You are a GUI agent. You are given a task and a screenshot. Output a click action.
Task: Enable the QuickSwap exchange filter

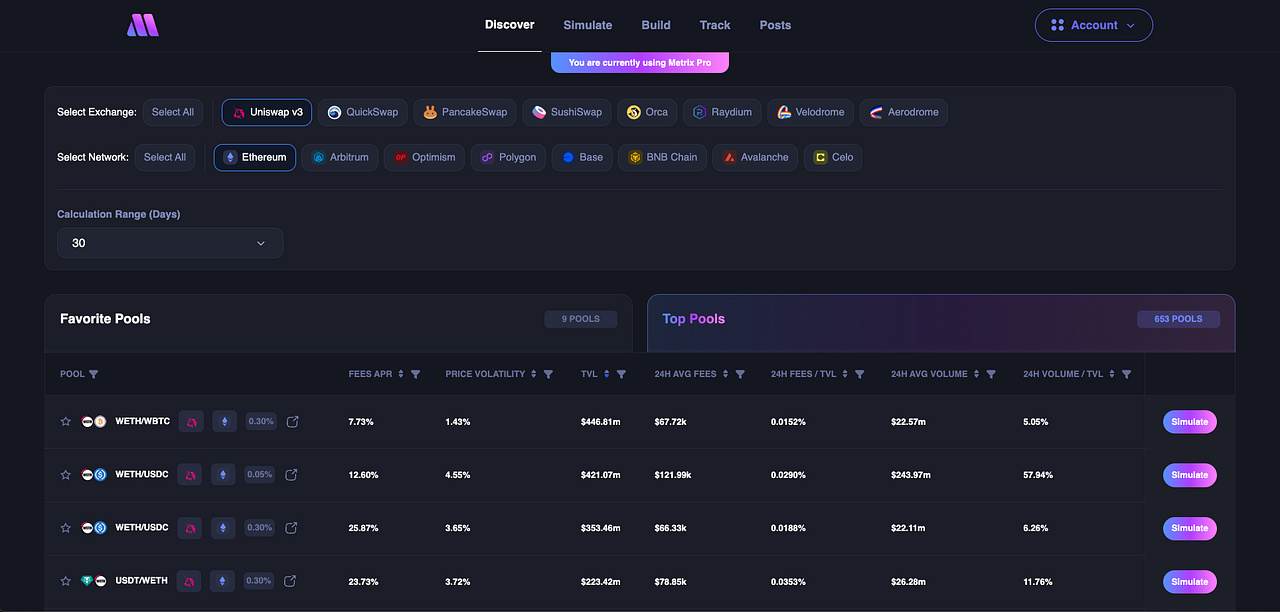pos(362,112)
